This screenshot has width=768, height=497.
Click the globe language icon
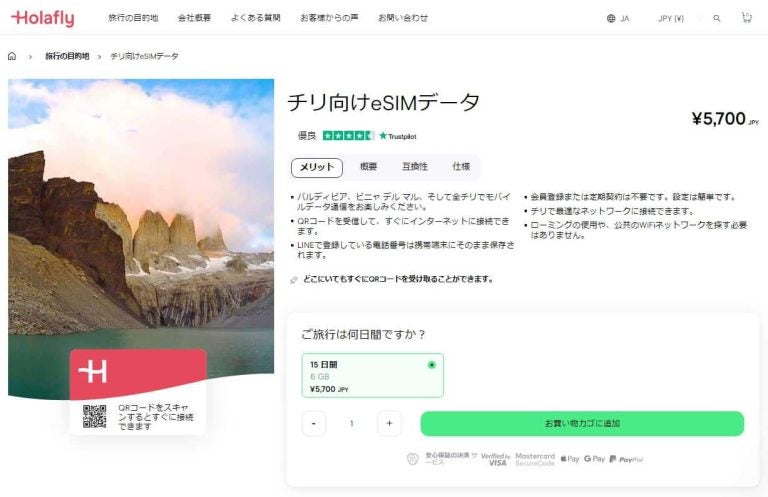[611, 19]
